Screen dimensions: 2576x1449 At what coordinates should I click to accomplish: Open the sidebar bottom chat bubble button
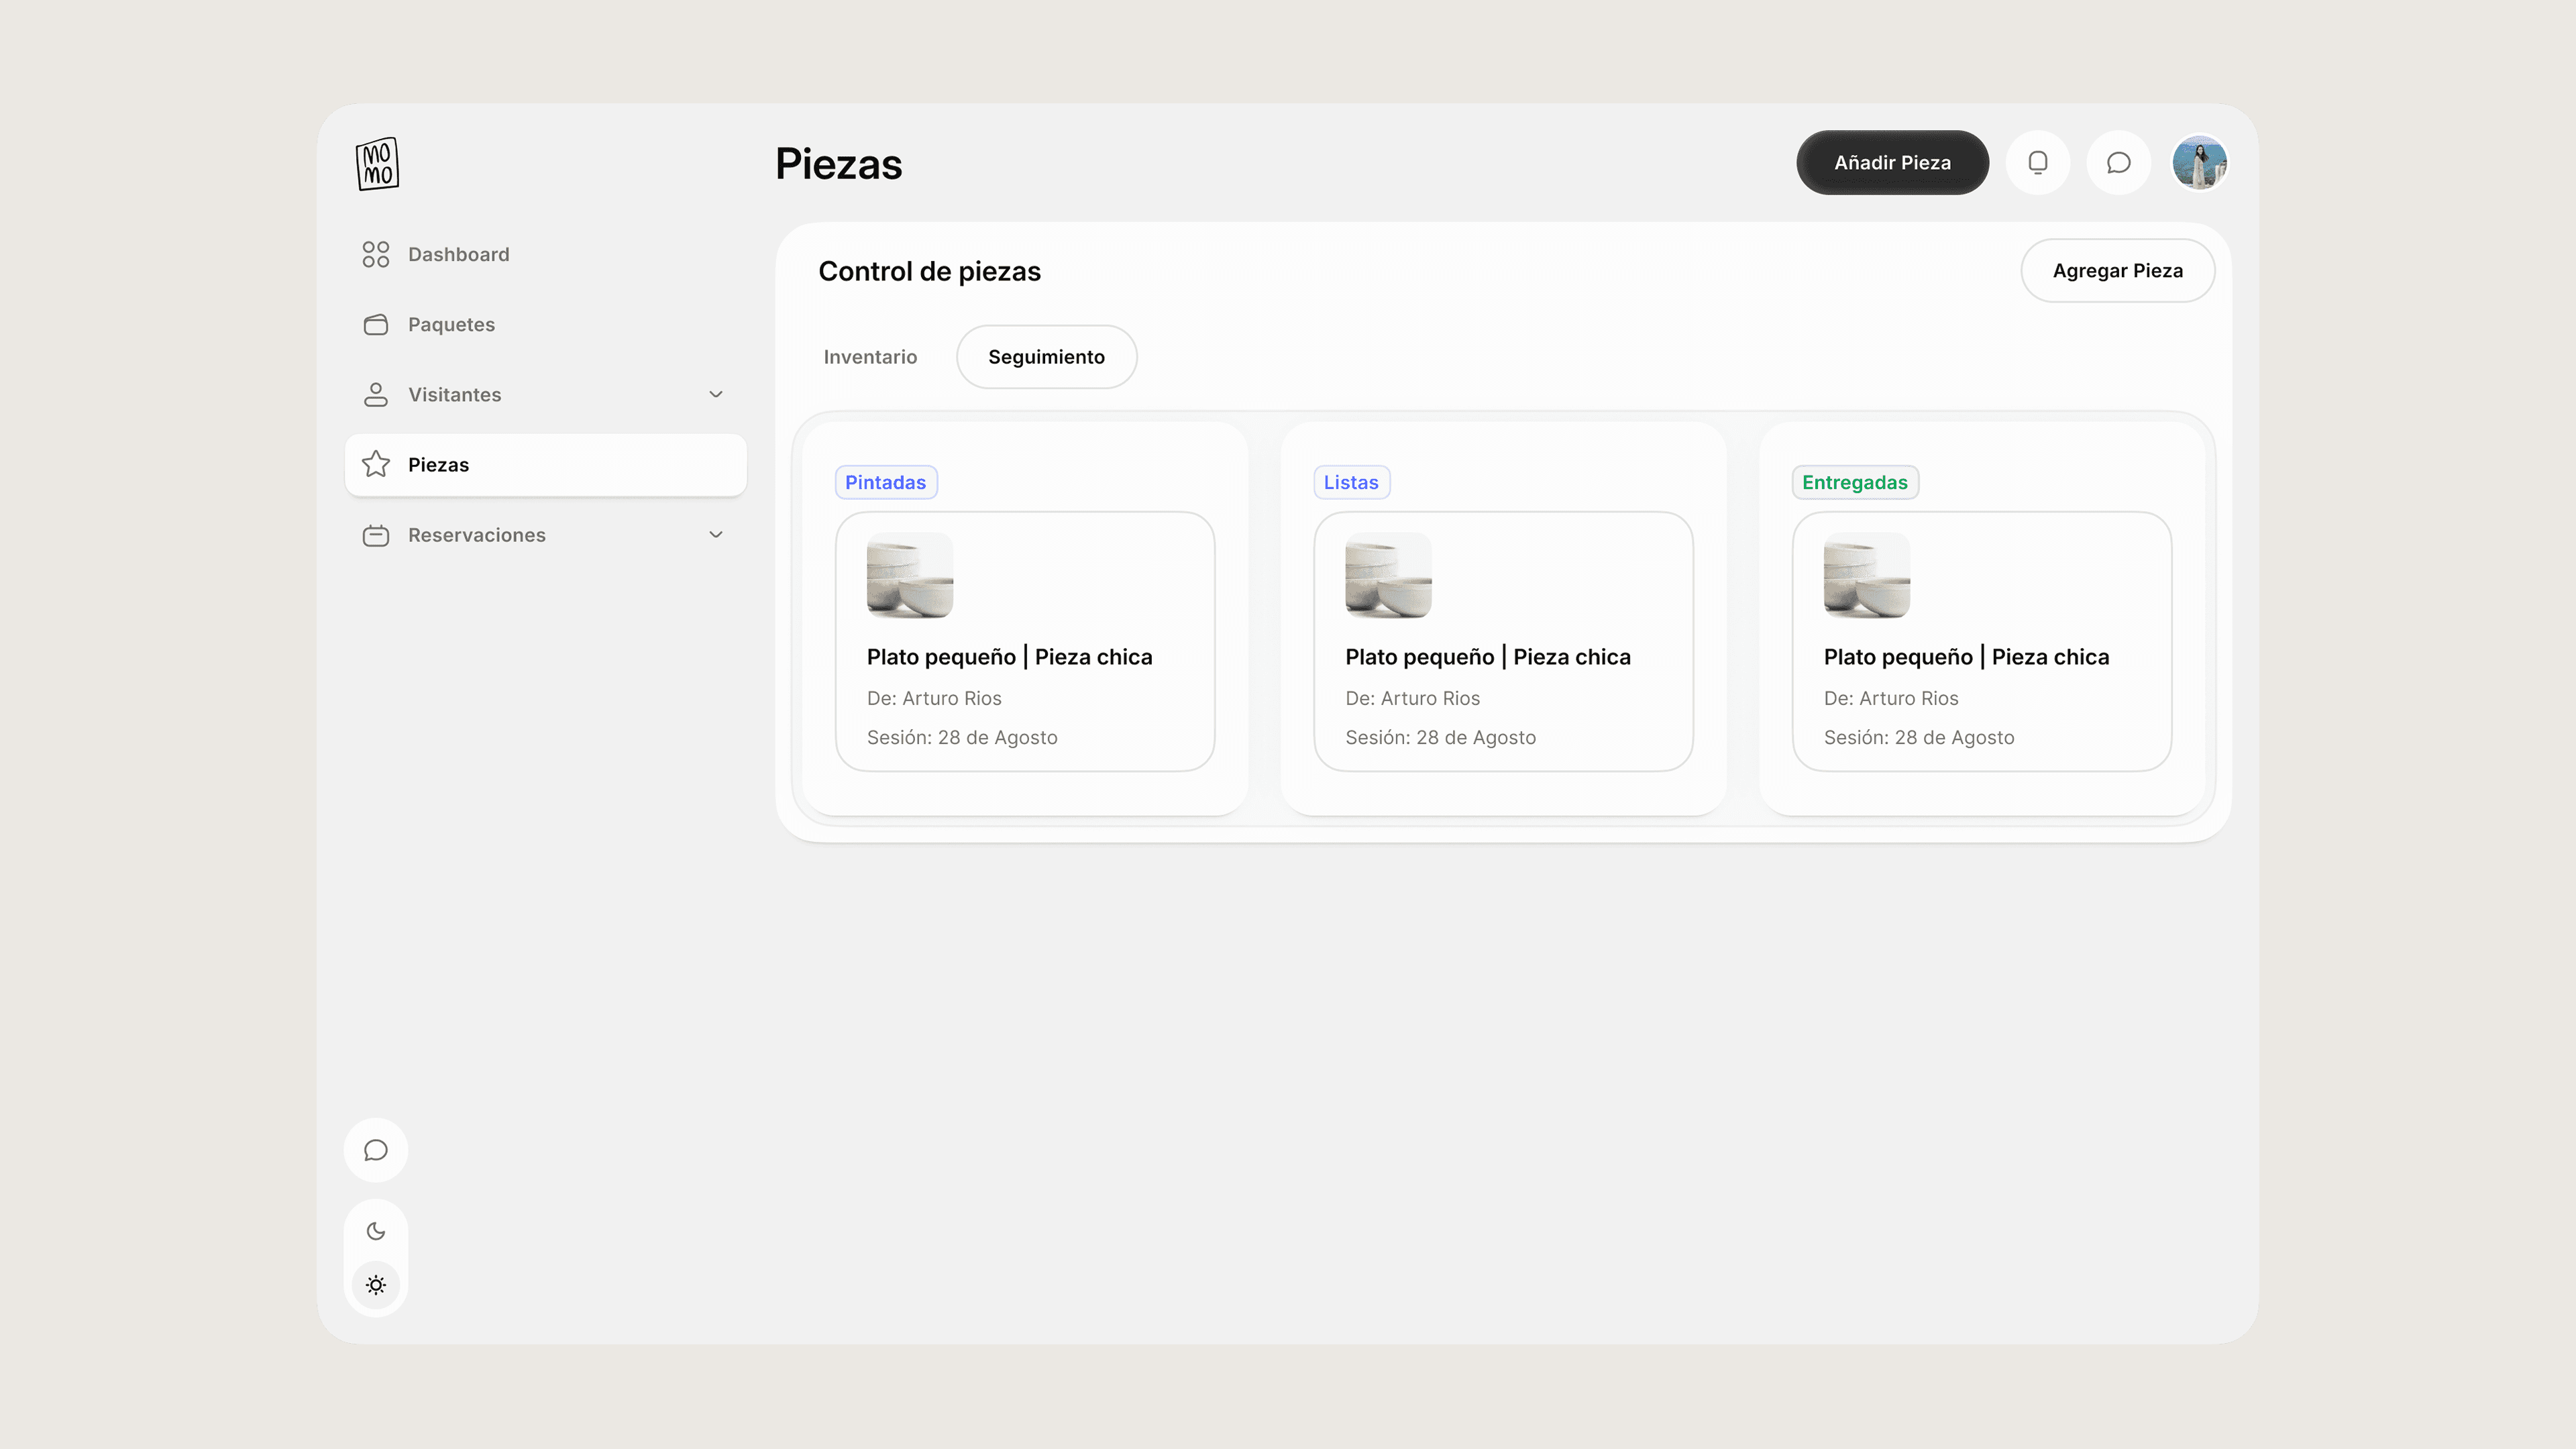pyautogui.click(x=376, y=1150)
